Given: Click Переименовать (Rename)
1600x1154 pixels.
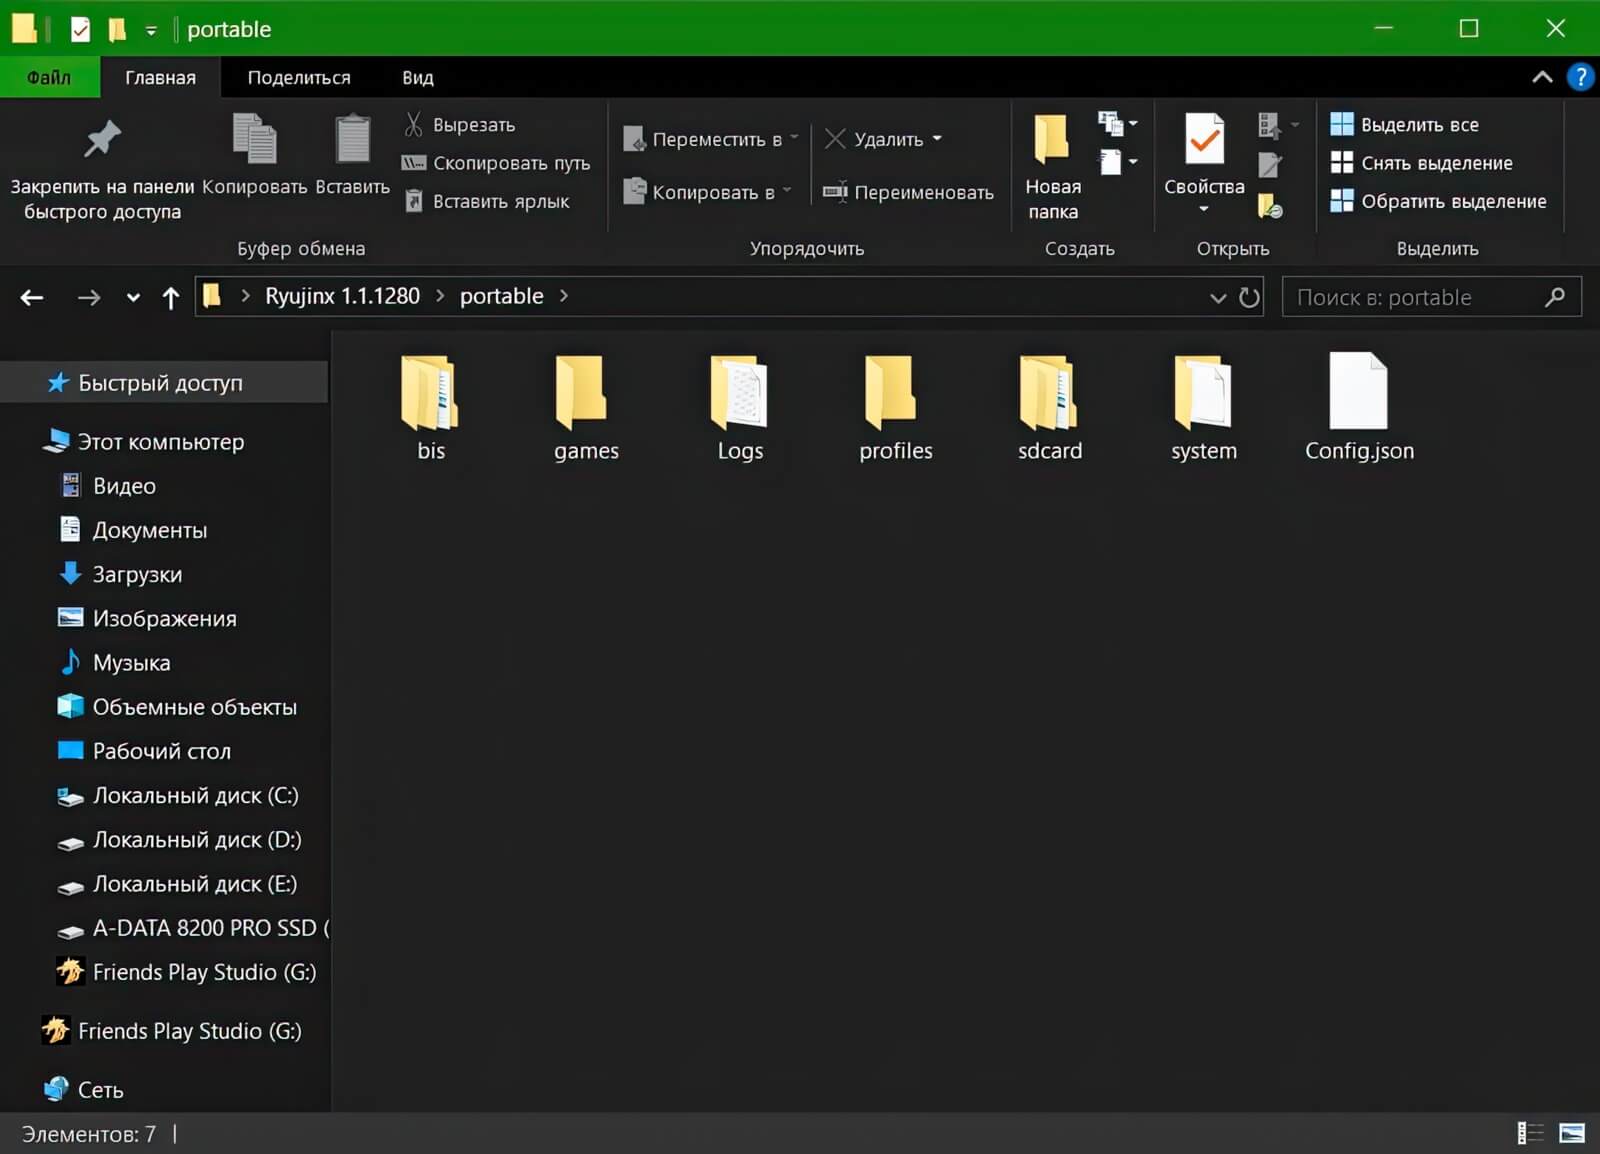Looking at the screenshot, I should pyautogui.click(x=908, y=192).
